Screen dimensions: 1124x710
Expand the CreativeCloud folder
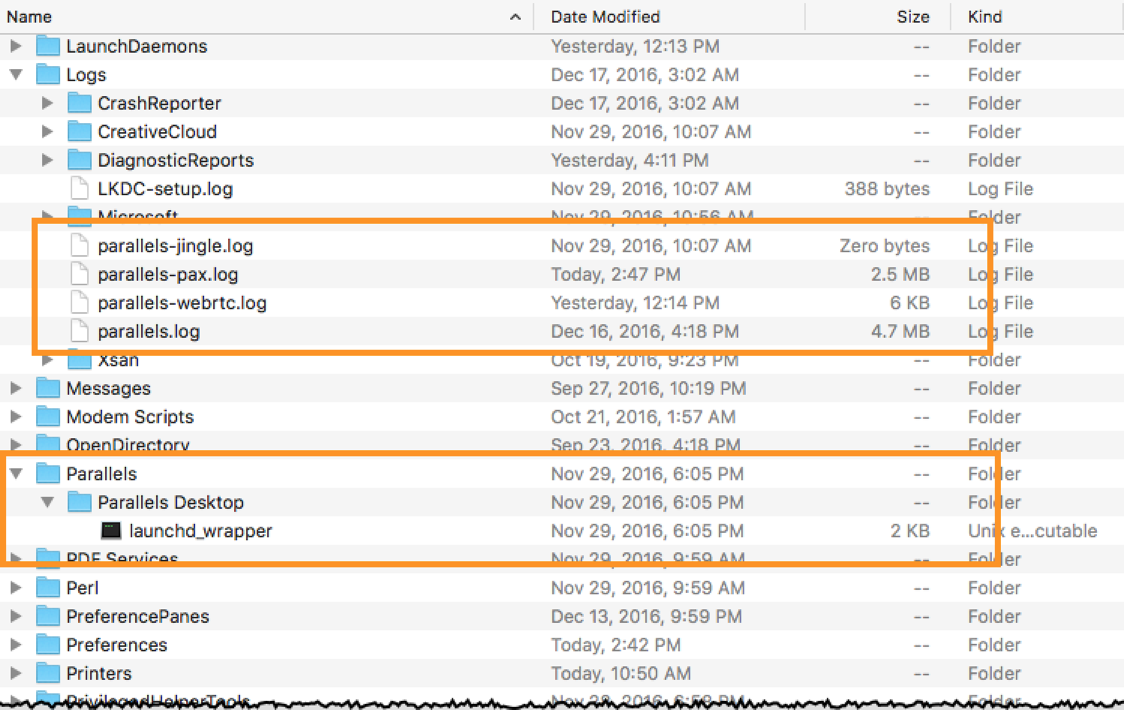pos(47,132)
